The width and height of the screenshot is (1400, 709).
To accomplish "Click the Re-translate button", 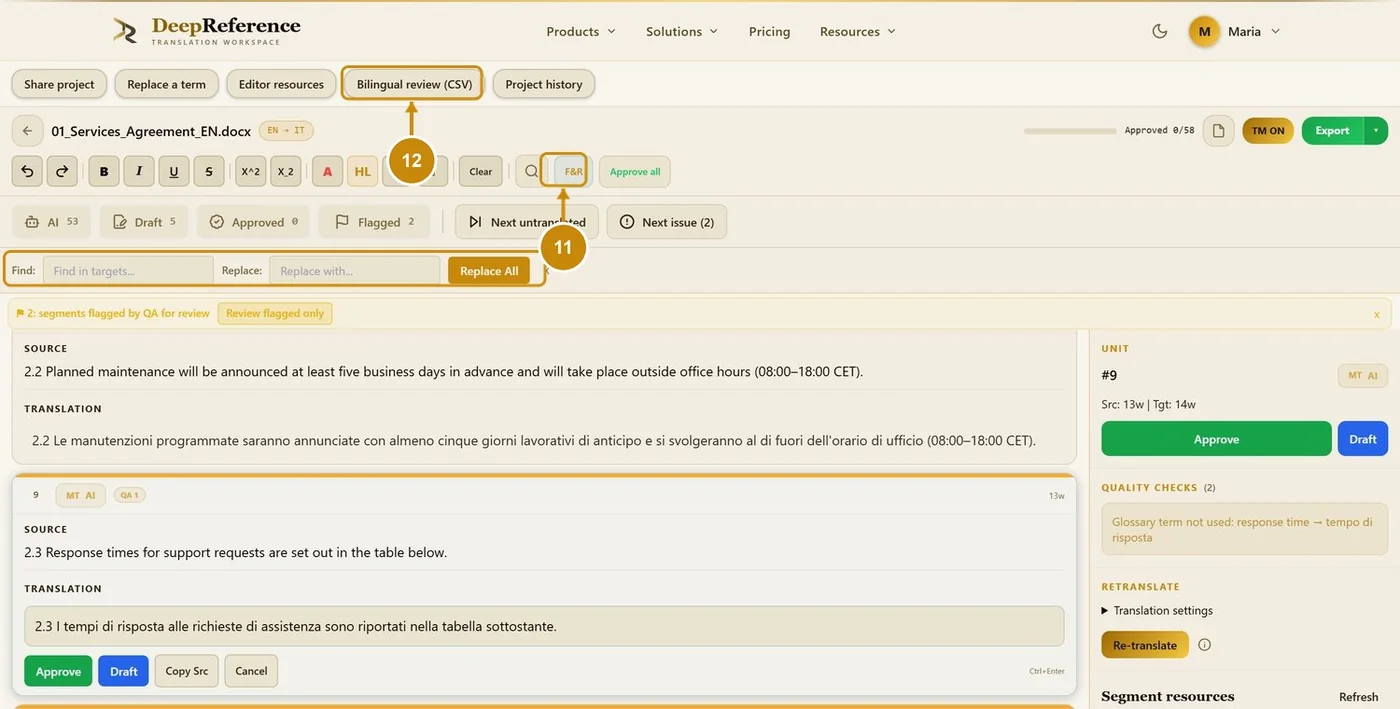I will point(1145,645).
